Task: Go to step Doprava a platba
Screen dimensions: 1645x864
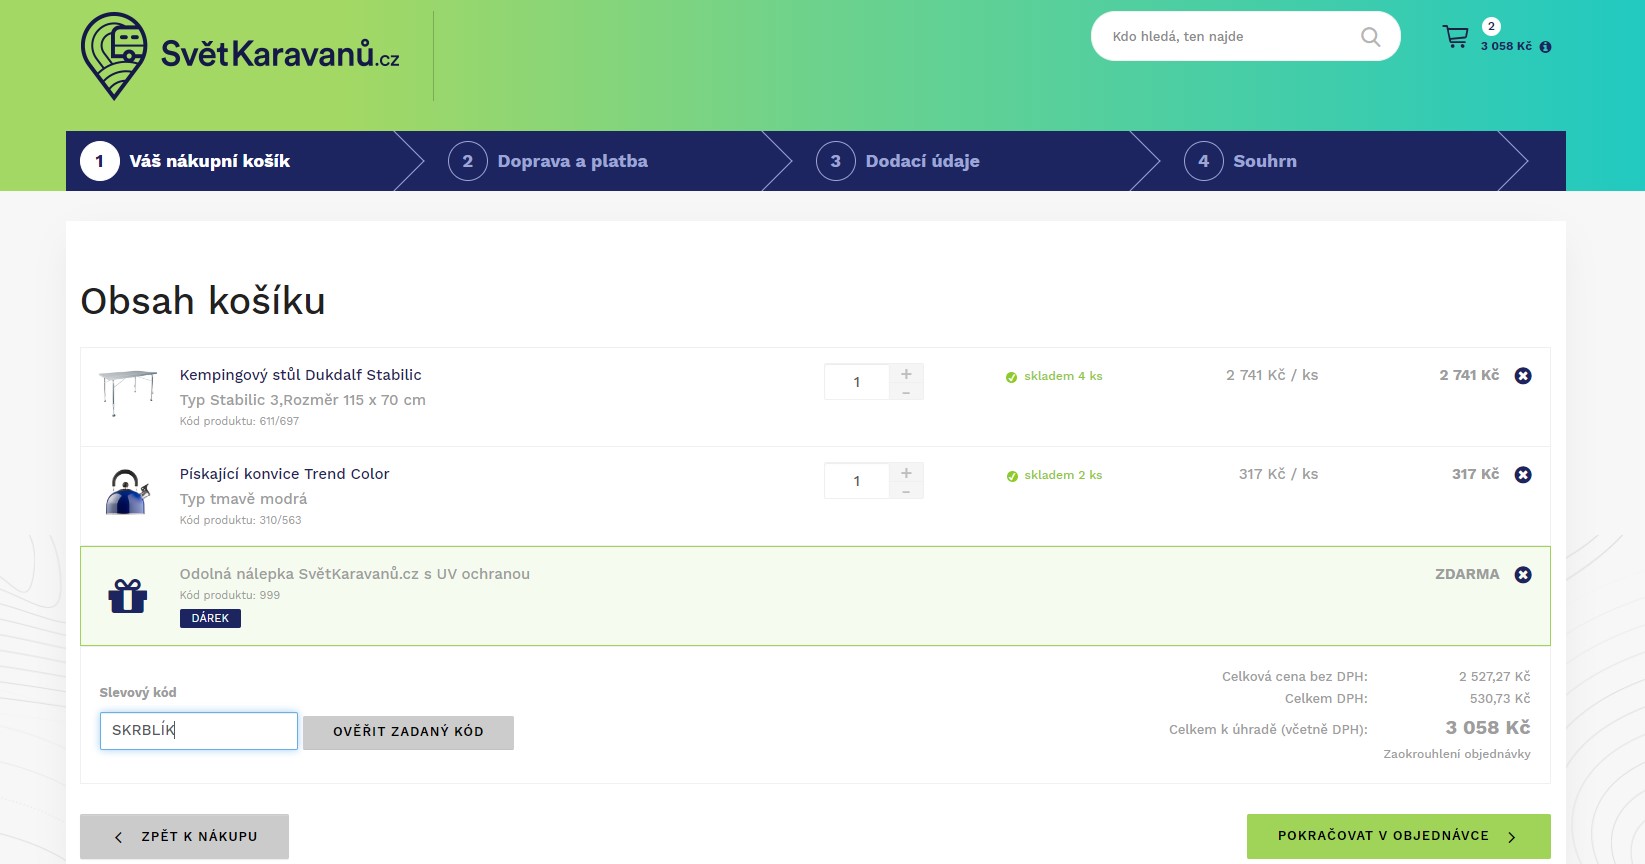Action: pos(548,161)
